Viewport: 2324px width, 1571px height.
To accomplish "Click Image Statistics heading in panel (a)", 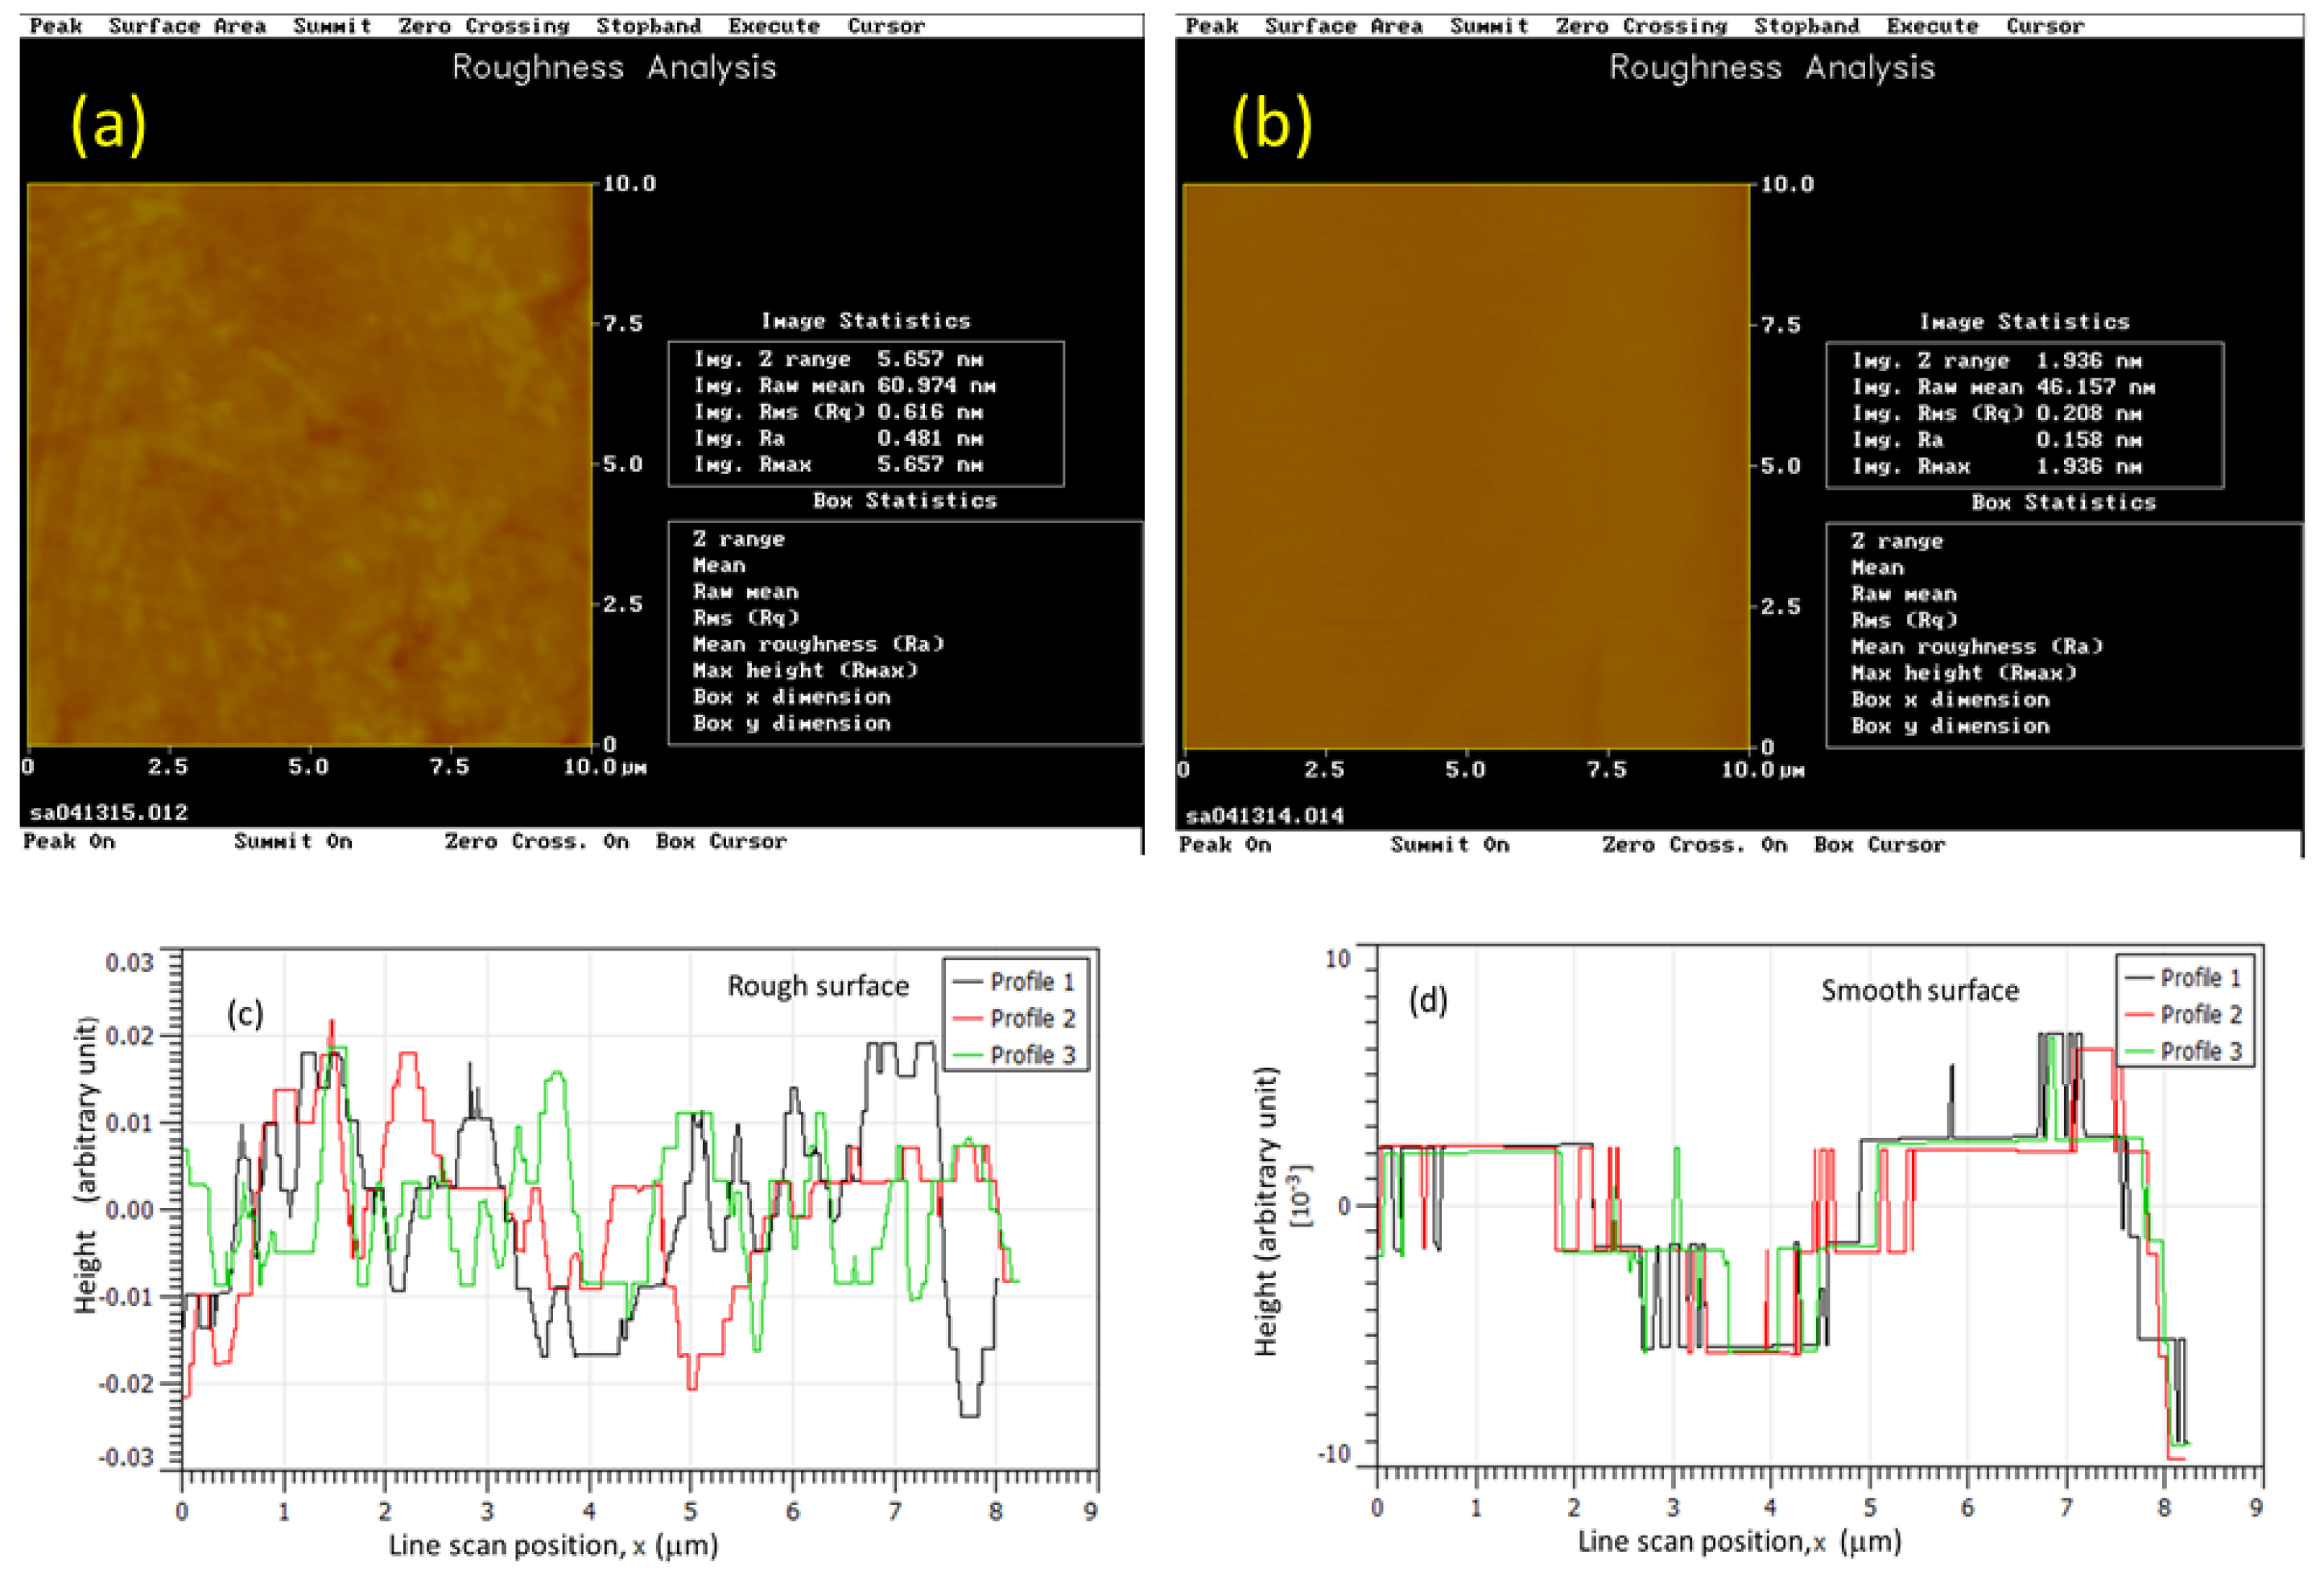I will tap(866, 321).
